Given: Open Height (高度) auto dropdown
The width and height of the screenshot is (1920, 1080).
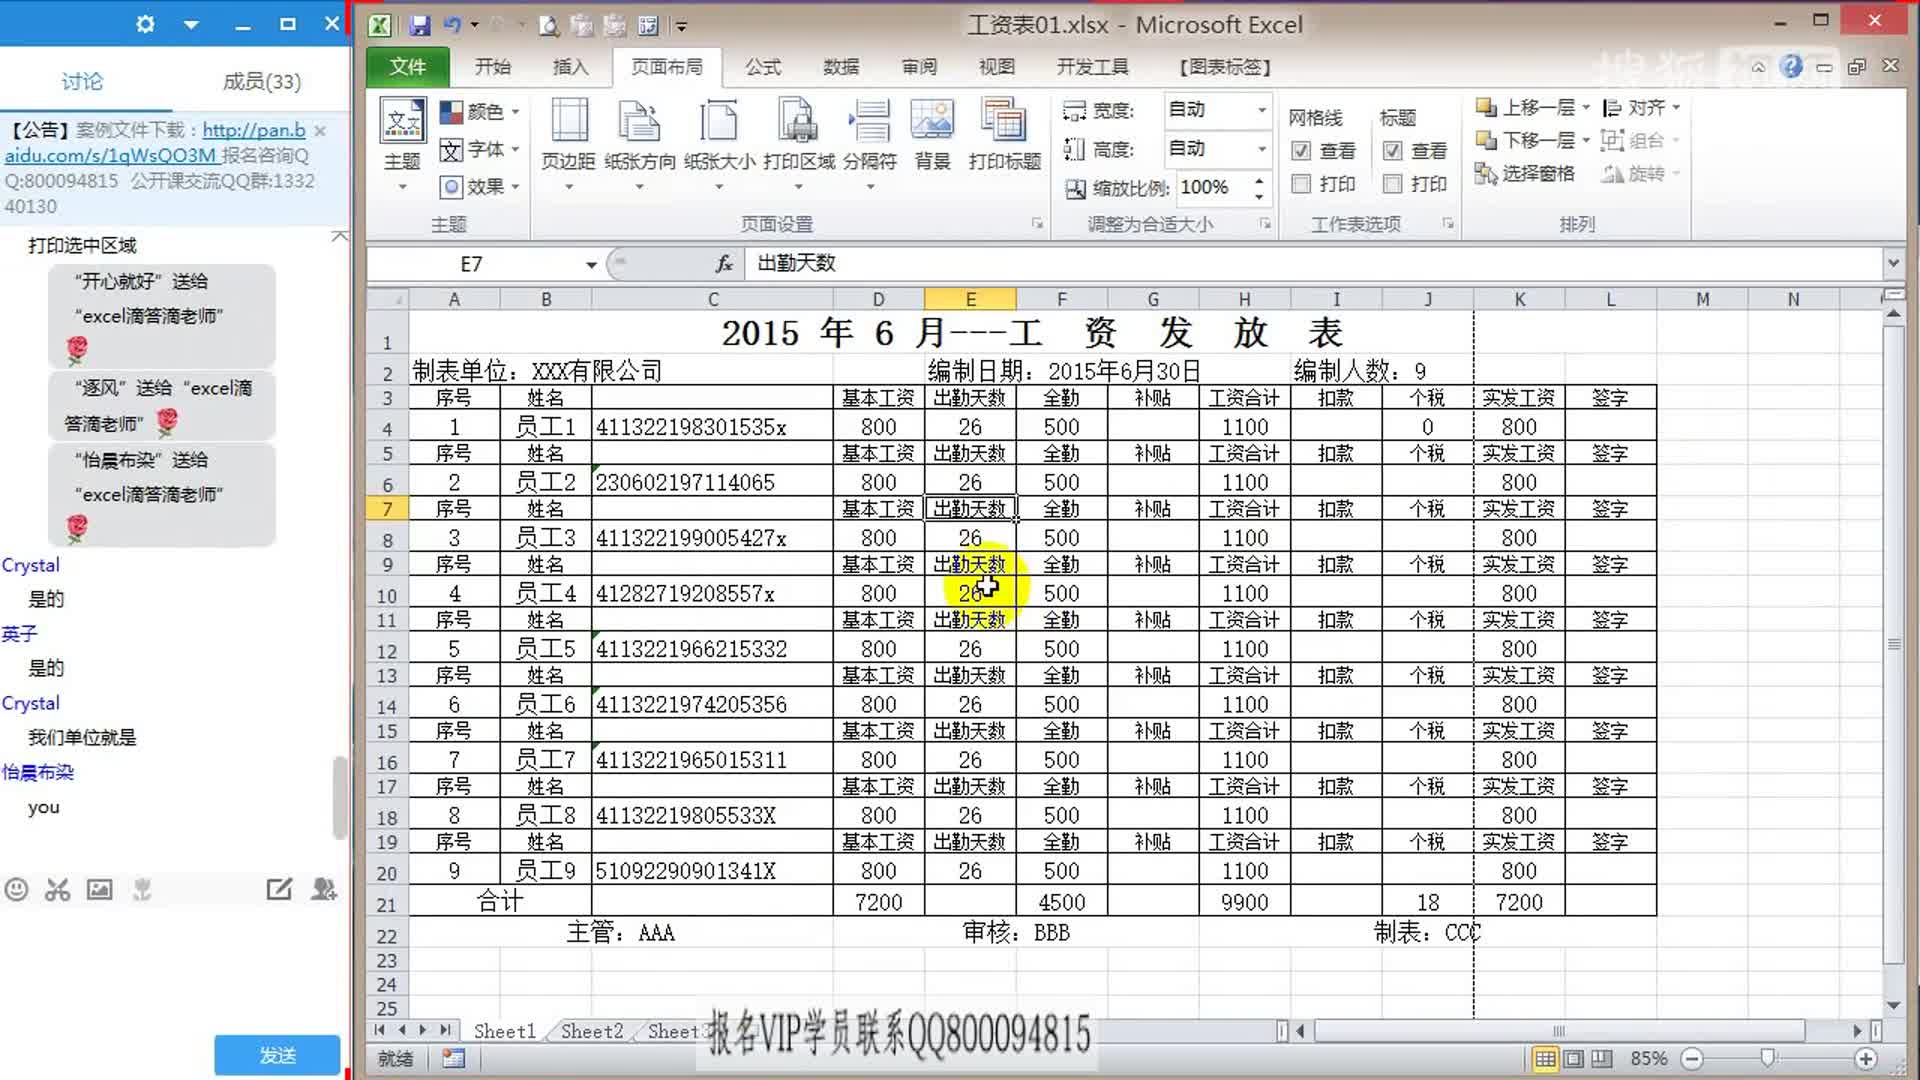Looking at the screenshot, I should click(x=1262, y=148).
